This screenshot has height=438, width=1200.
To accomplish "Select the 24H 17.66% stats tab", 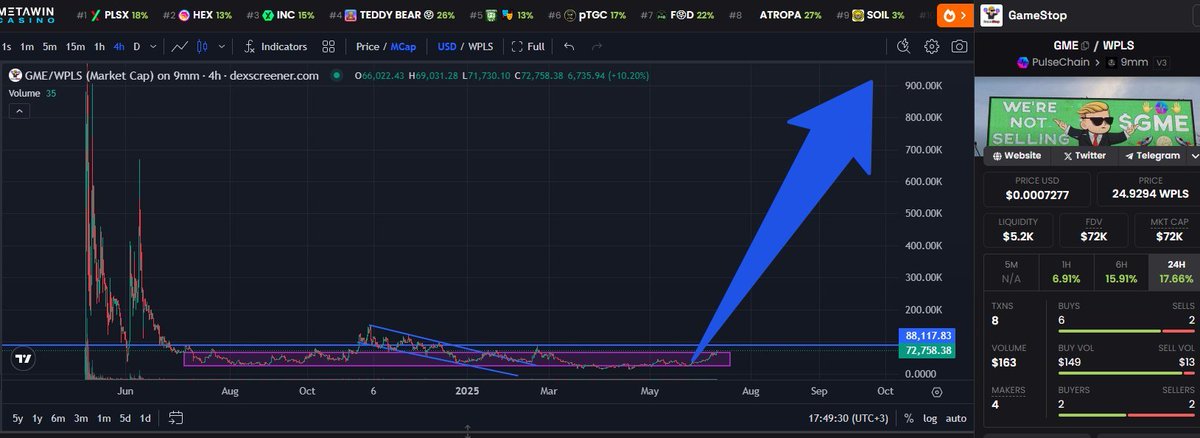I will (1174, 270).
